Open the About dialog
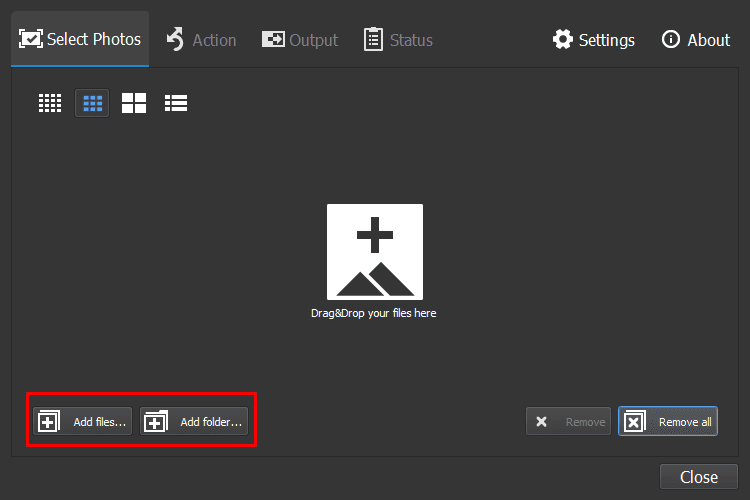This screenshot has height=500, width=750. click(x=695, y=40)
